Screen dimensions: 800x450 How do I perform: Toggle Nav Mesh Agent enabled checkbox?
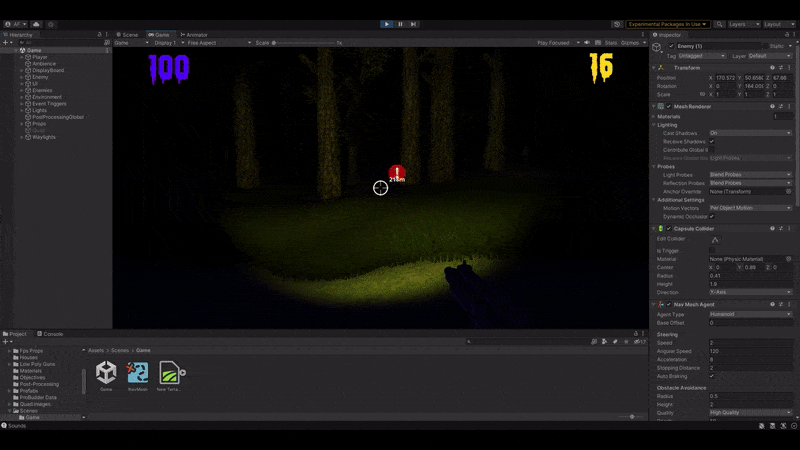669,304
